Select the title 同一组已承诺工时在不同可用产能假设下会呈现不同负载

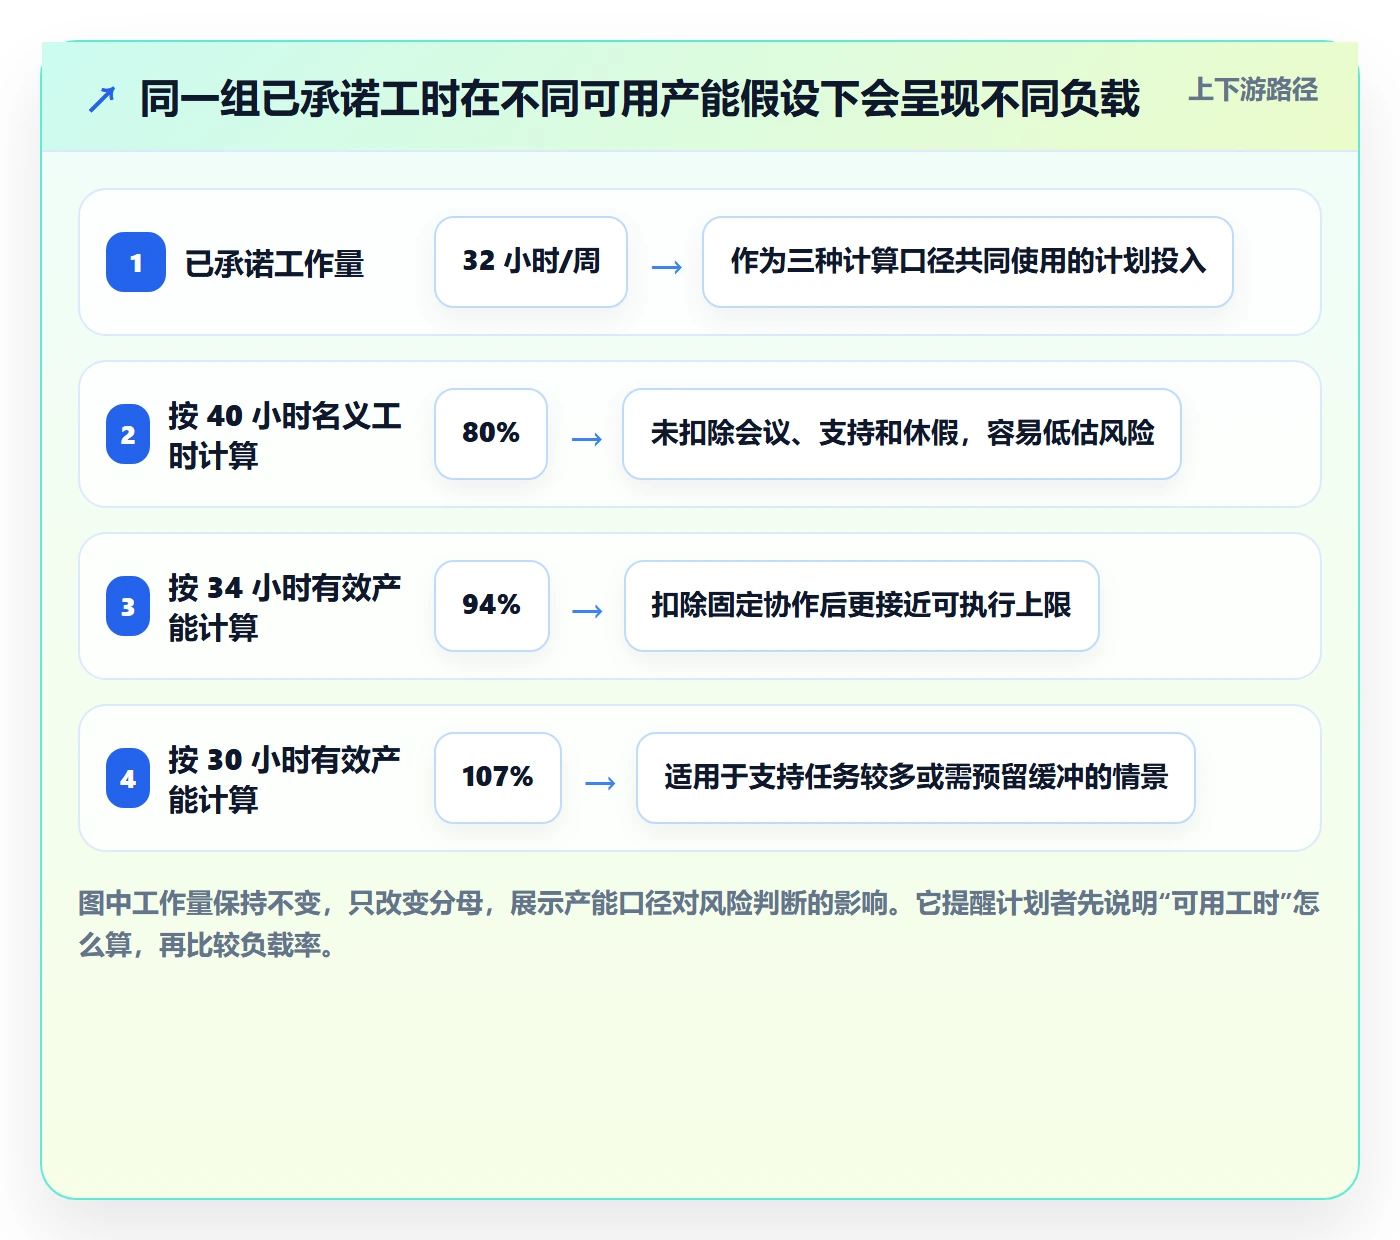[640, 99]
